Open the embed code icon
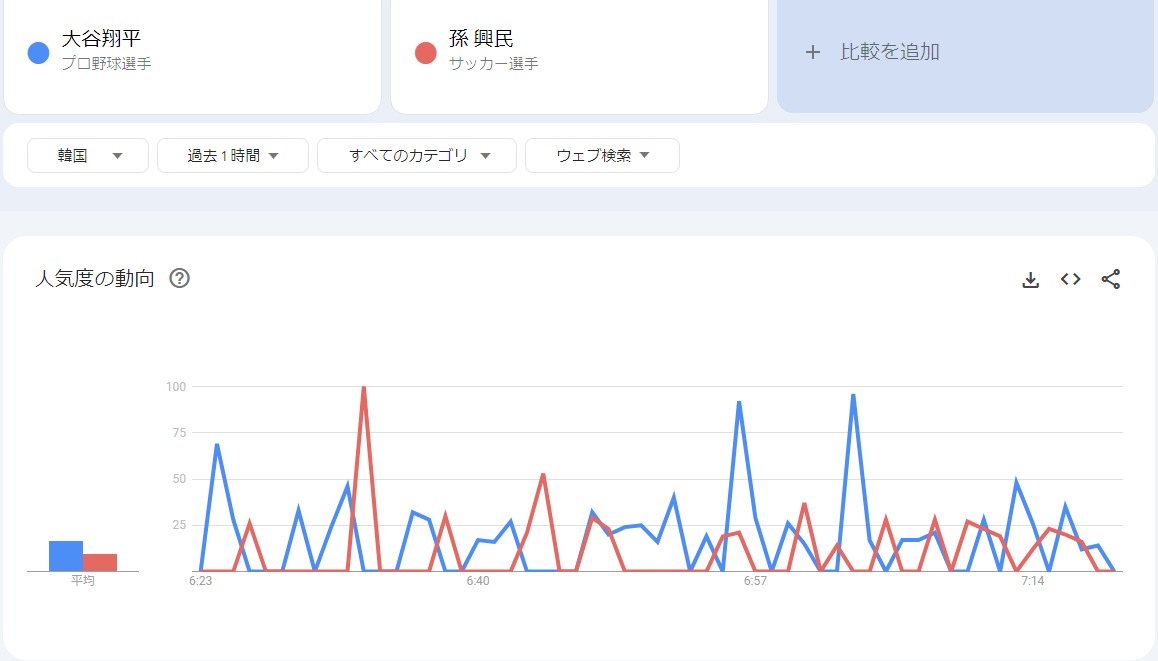Image resolution: width=1158 pixels, height=661 pixels. click(x=1070, y=280)
